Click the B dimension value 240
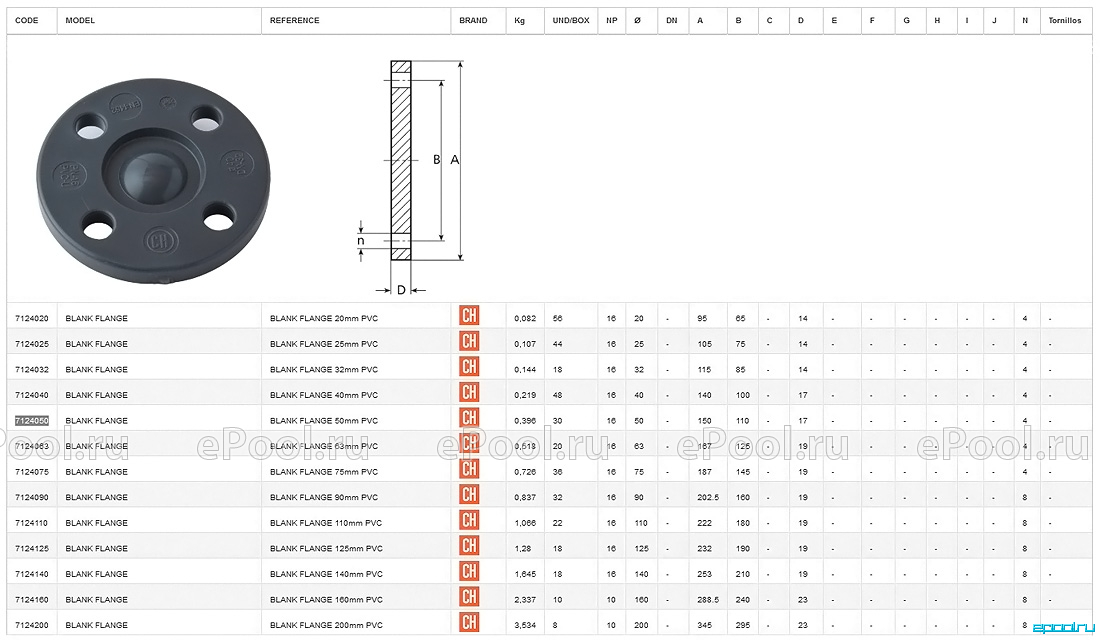The image size is (1100, 640). click(x=743, y=600)
